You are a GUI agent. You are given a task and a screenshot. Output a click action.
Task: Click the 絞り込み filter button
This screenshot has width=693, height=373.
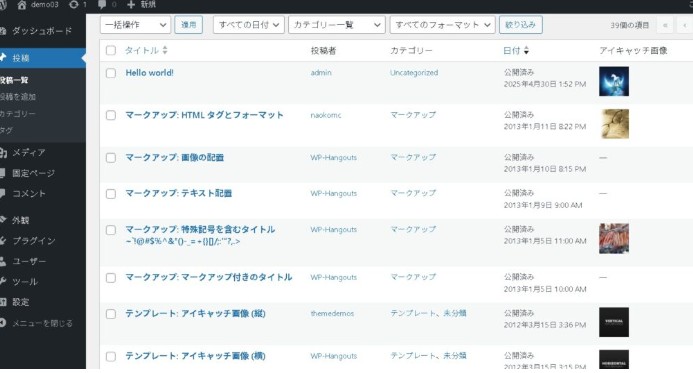pos(521,25)
